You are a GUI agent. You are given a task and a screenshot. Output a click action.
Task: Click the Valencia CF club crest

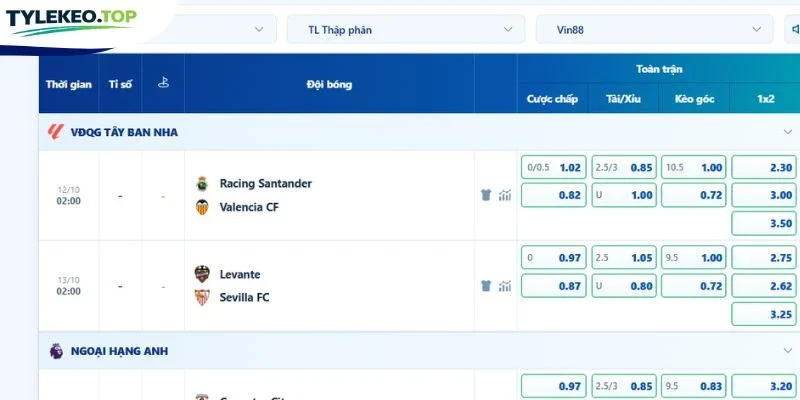202,207
